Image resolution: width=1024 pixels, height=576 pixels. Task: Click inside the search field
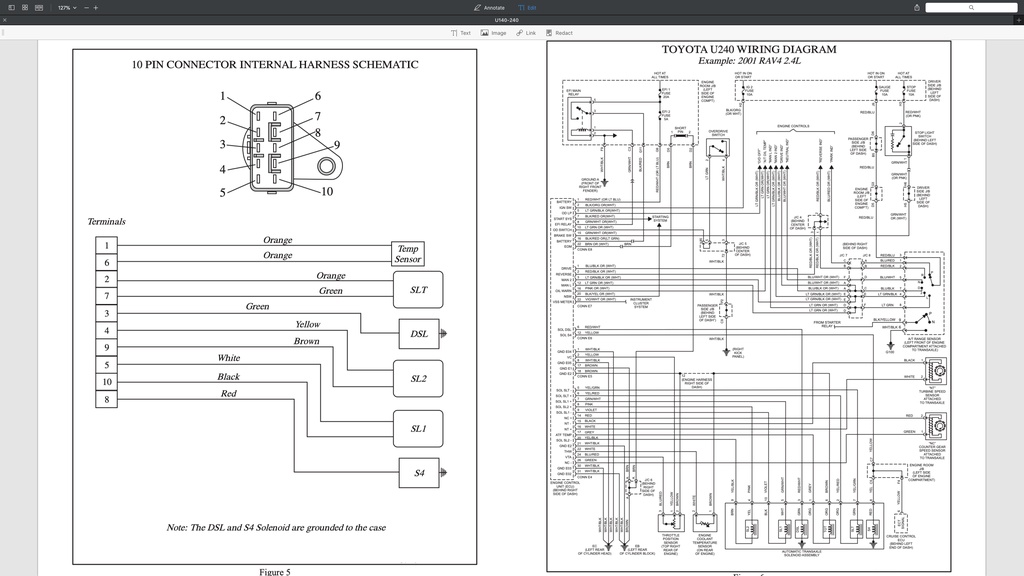970,7
